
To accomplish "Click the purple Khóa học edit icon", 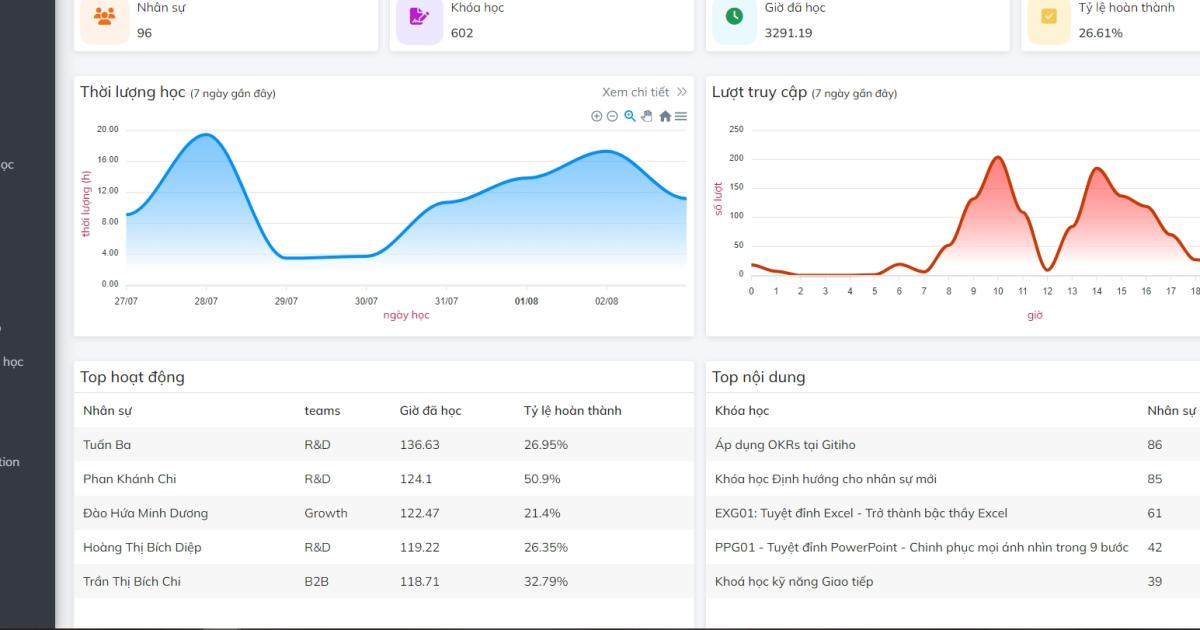I will tap(420, 17).
